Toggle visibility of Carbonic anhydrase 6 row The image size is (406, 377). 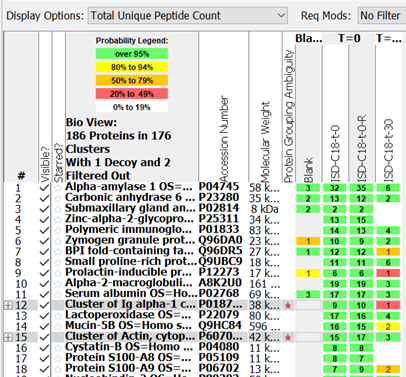44,198
